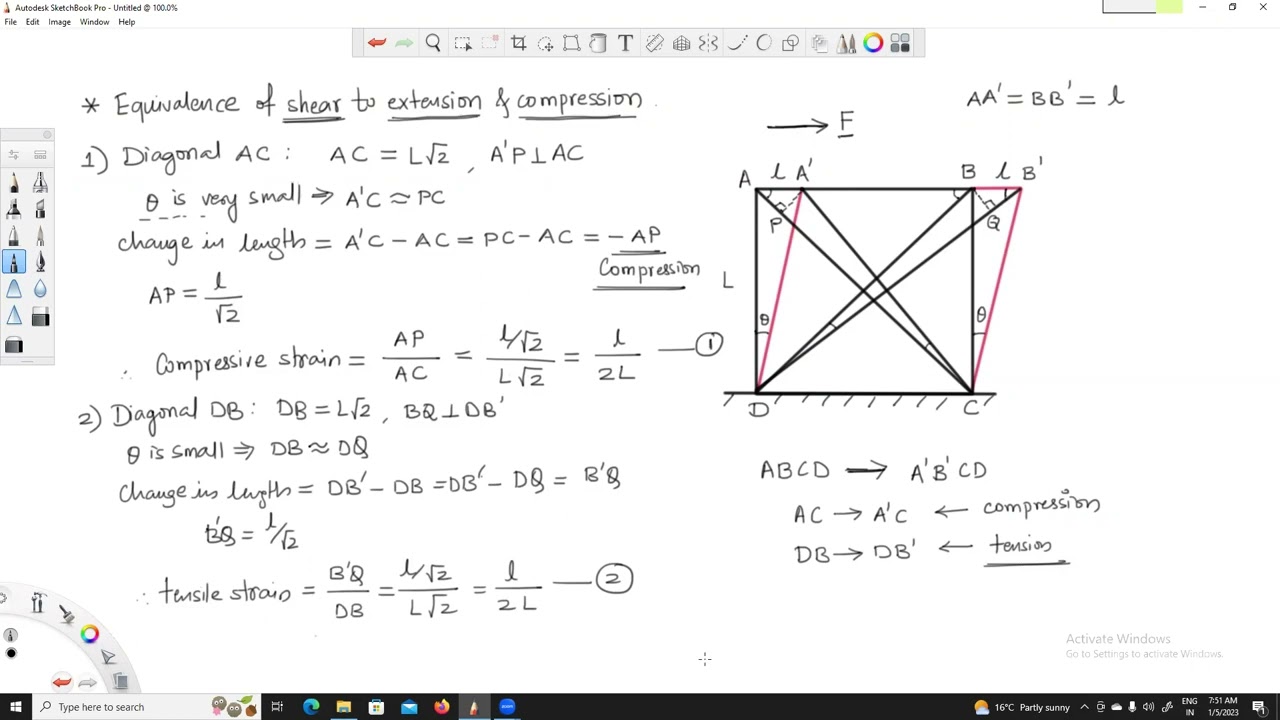The image size is (1280, 720).
Task: Select the Zoom magnifier tool
Action: pyautogui.click(x=433, y=43)
